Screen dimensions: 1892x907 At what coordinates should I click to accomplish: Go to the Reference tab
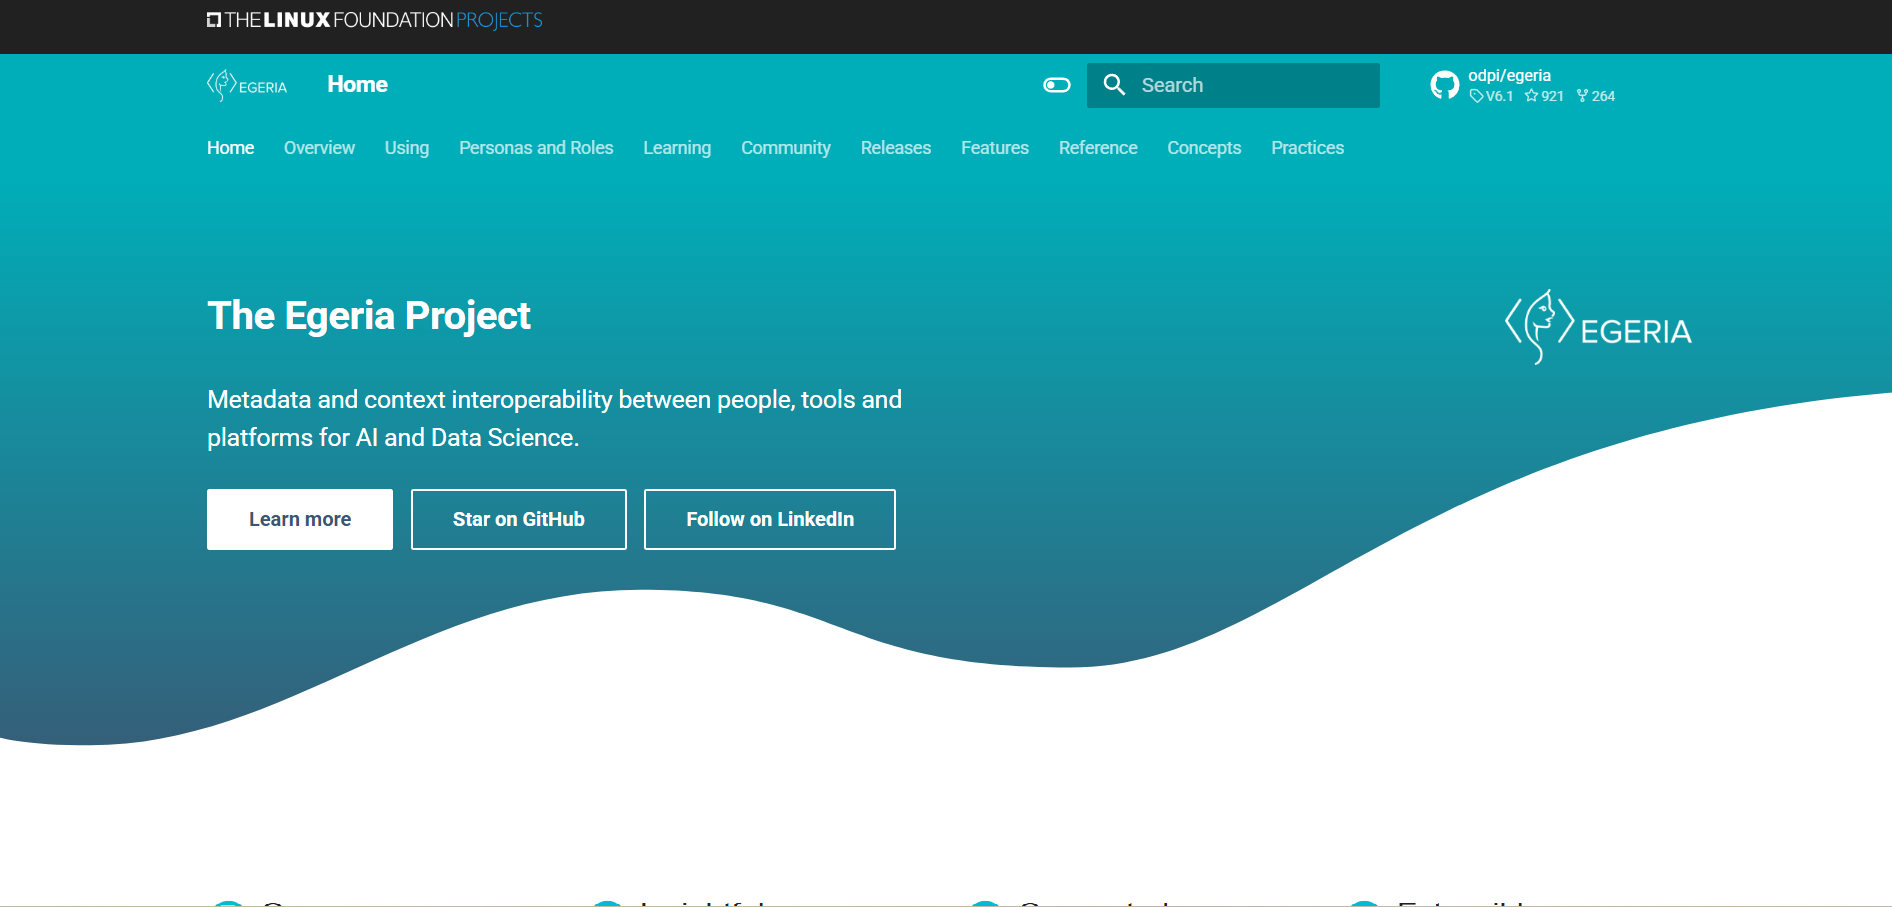click(1098, 148)
